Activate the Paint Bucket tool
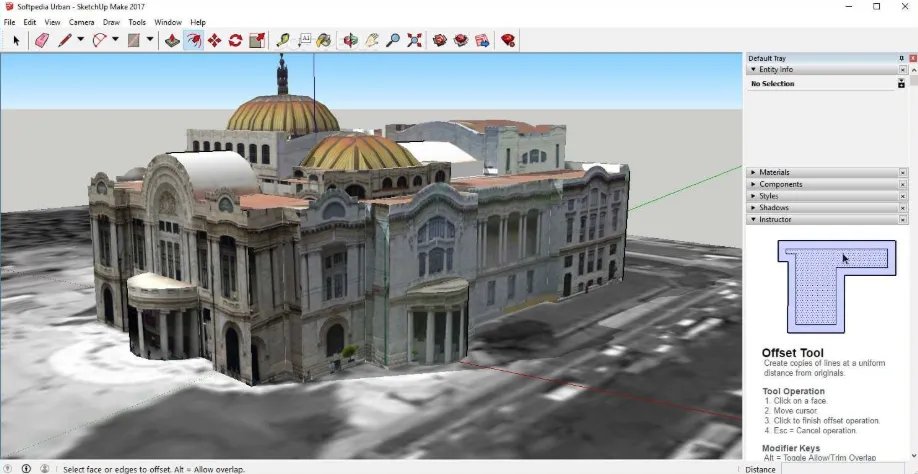This screenshot has width=918, height=474. point(324,40)
